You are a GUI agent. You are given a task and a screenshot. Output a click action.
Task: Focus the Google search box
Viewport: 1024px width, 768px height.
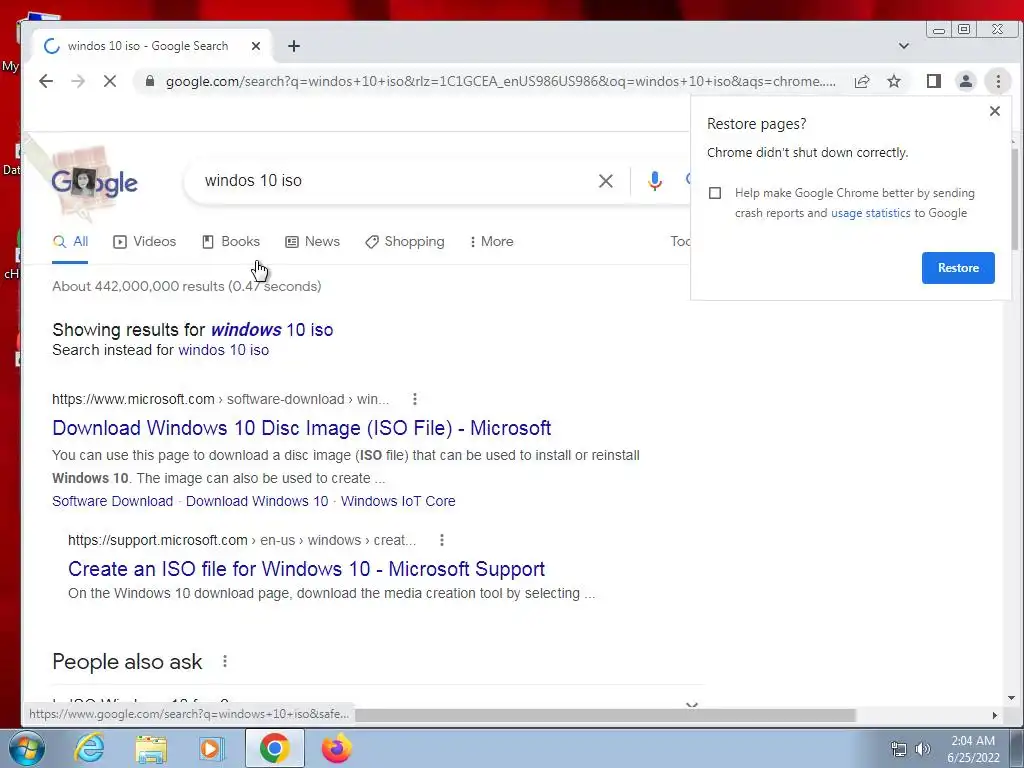pyautogui.click(x=392, y=181)
